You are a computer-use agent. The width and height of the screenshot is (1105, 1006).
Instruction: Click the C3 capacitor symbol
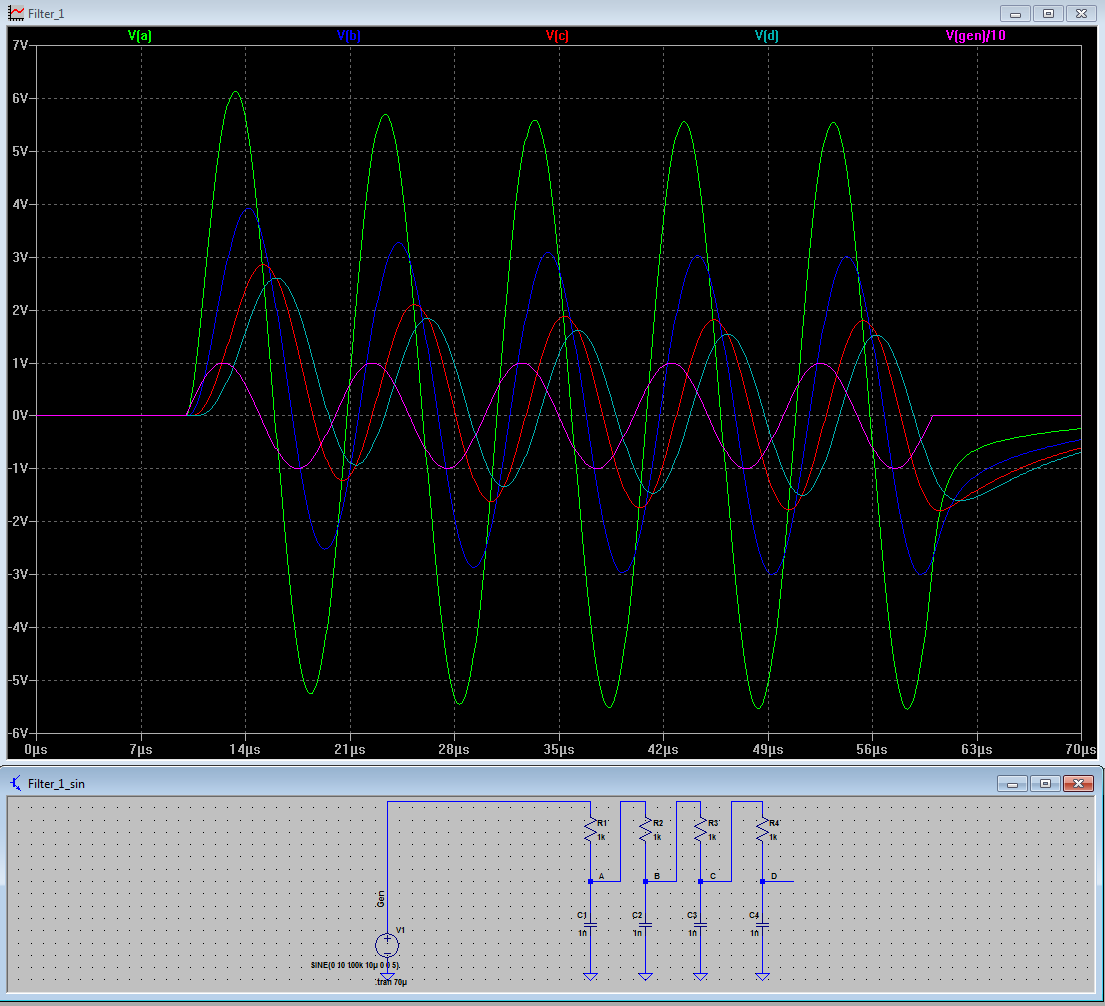[x=700, y=925]
